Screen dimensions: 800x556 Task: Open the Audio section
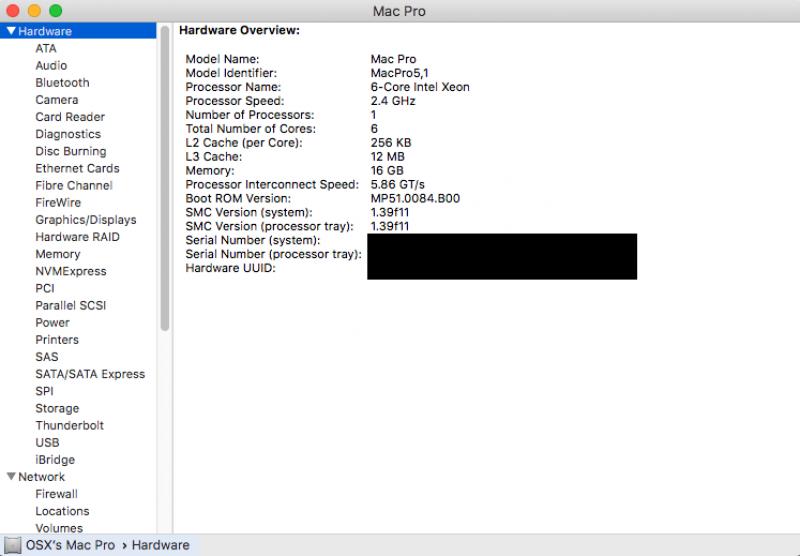tap(51, 65)
